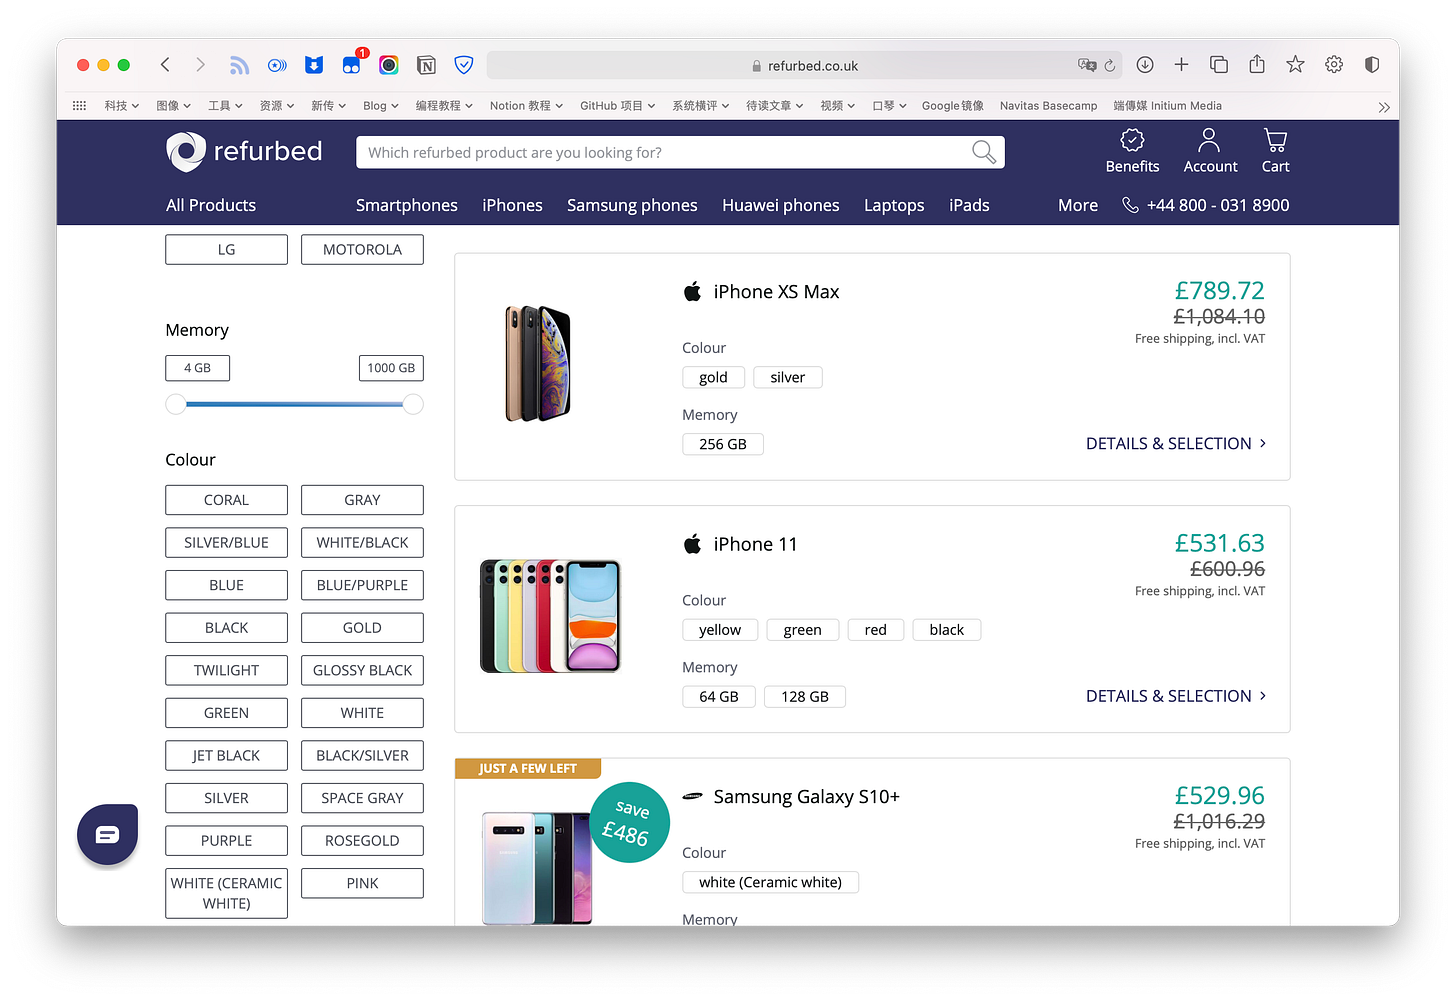Toggle the GRAY colour filter
Image resolution: width=1456 pixels, height=1001 pixels.
coord(362,500)
